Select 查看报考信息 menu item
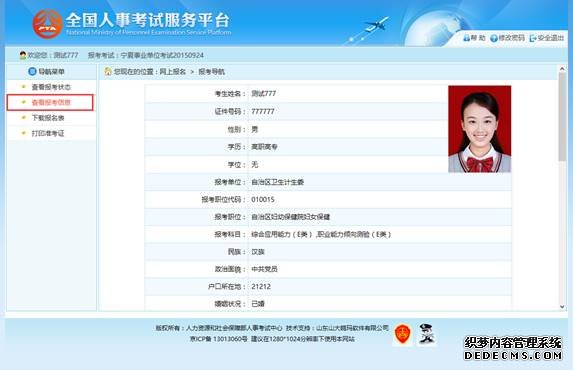This screenshot has width=573, height=370. (x=51, y=102)
